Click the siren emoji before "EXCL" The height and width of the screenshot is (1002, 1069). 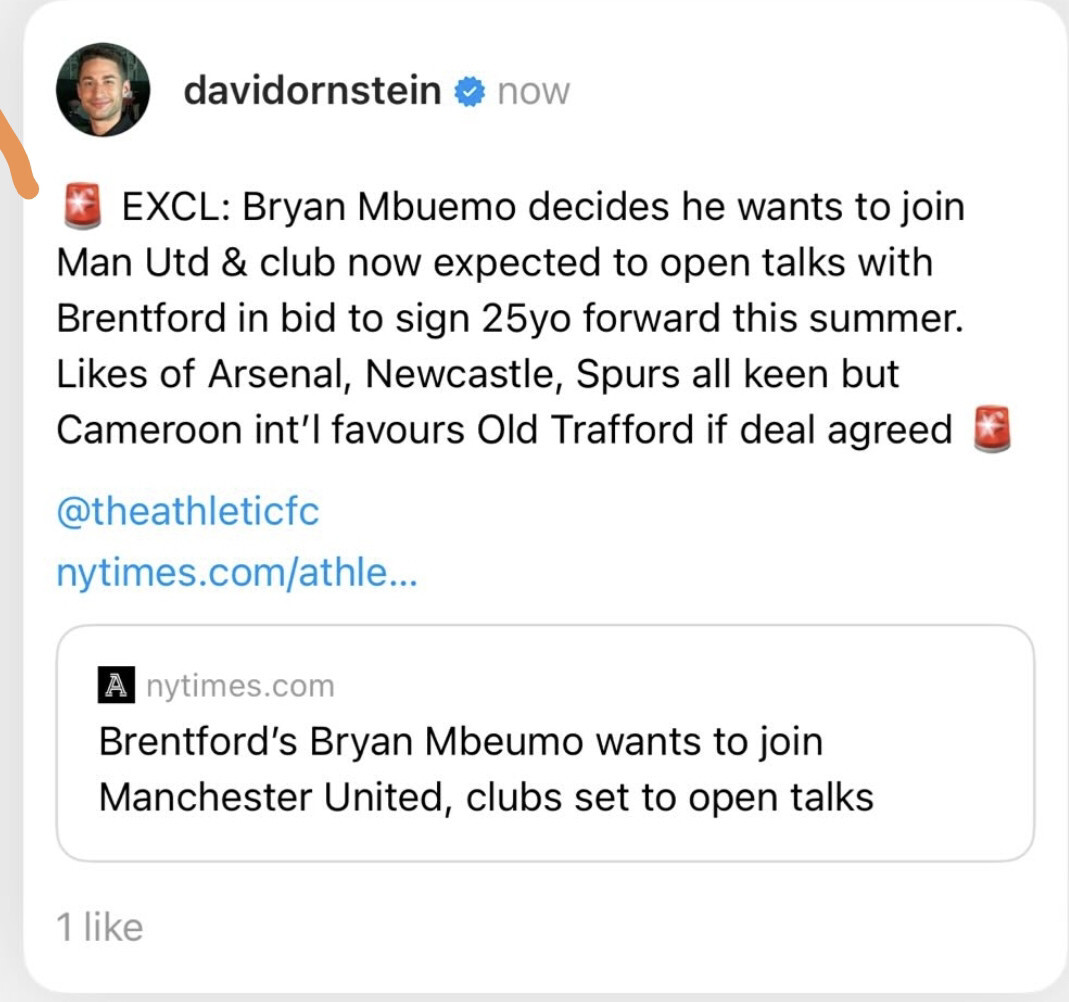tap(82, 208)
